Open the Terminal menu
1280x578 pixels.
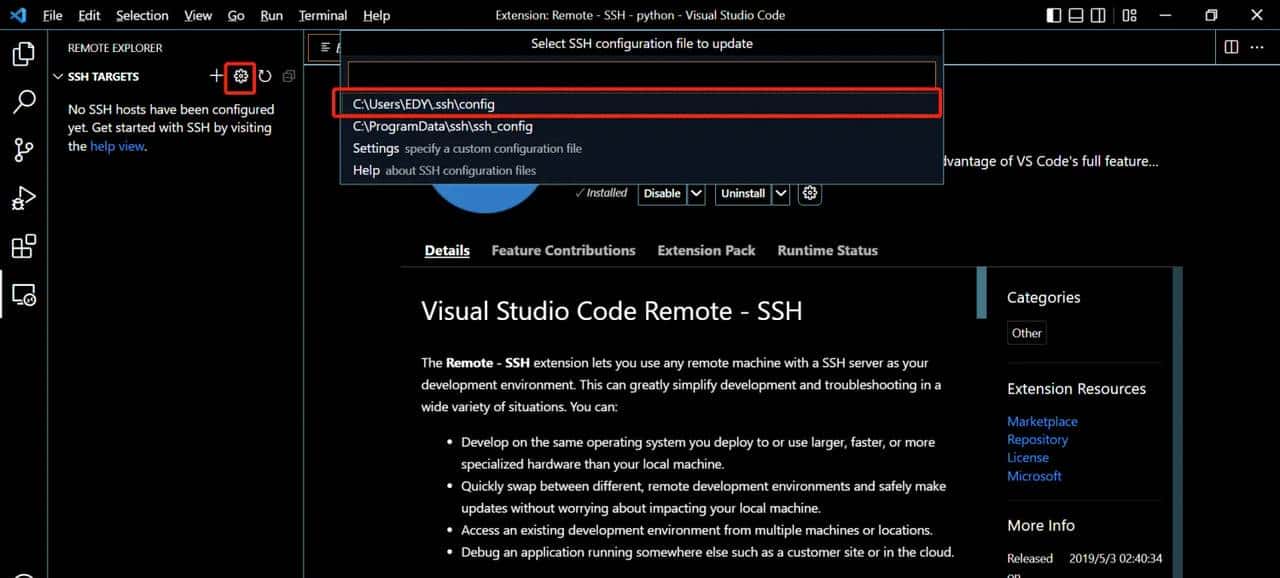click(x=322, y=15)
